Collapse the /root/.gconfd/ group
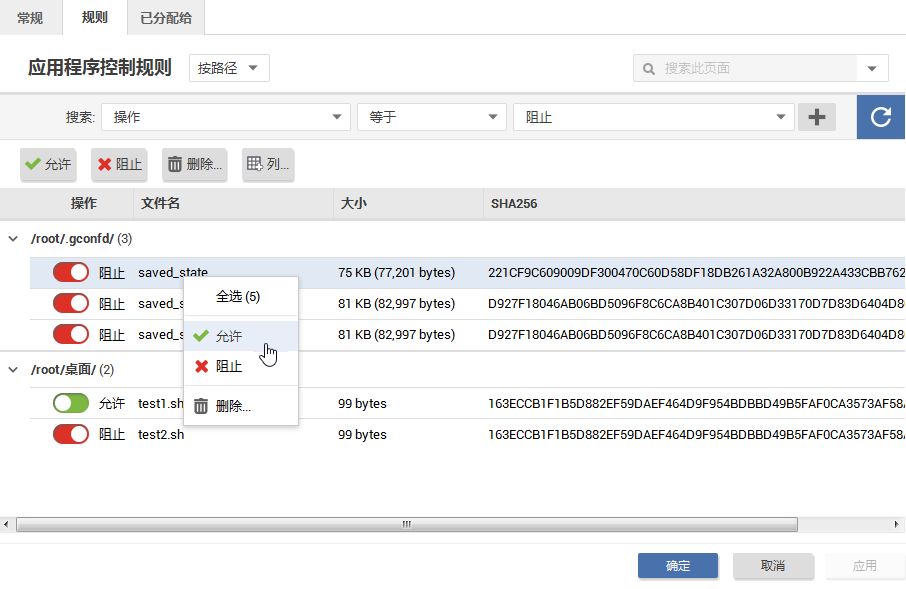 [13, 239]
